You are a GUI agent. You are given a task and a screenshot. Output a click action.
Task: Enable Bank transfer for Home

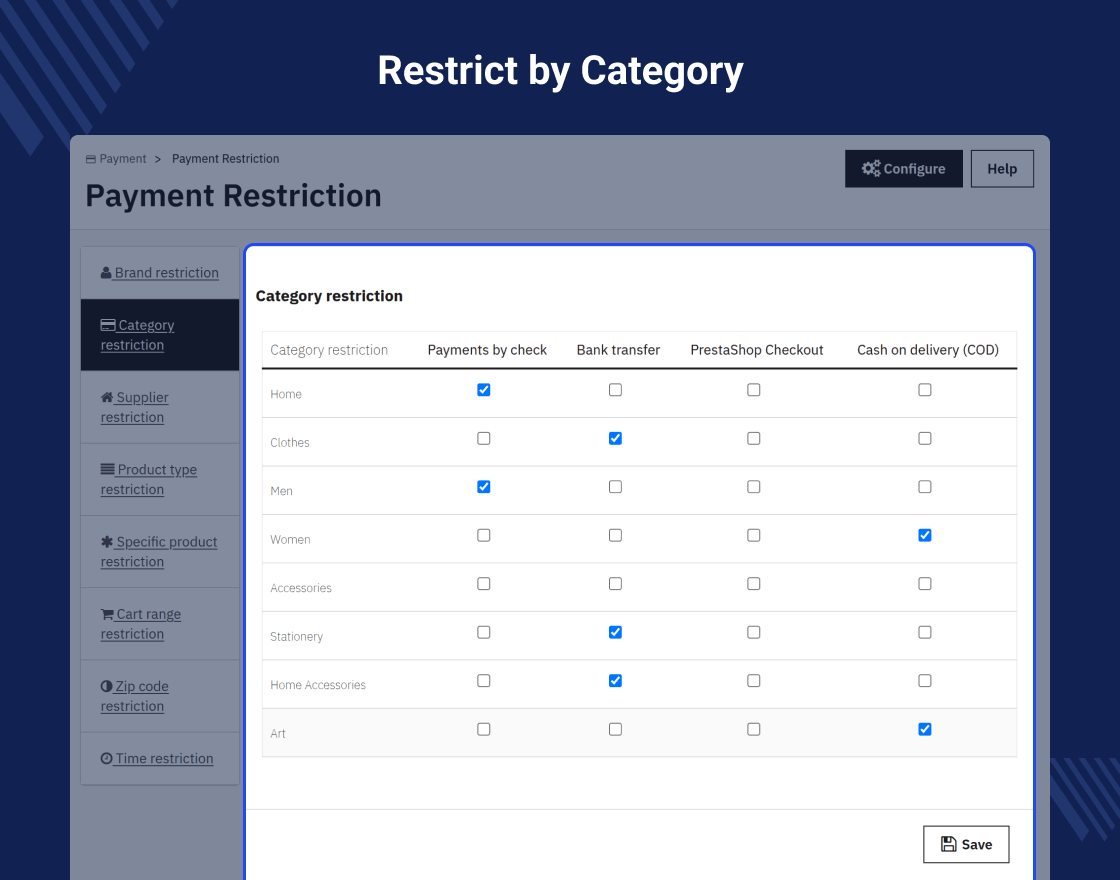pos(615,390)
